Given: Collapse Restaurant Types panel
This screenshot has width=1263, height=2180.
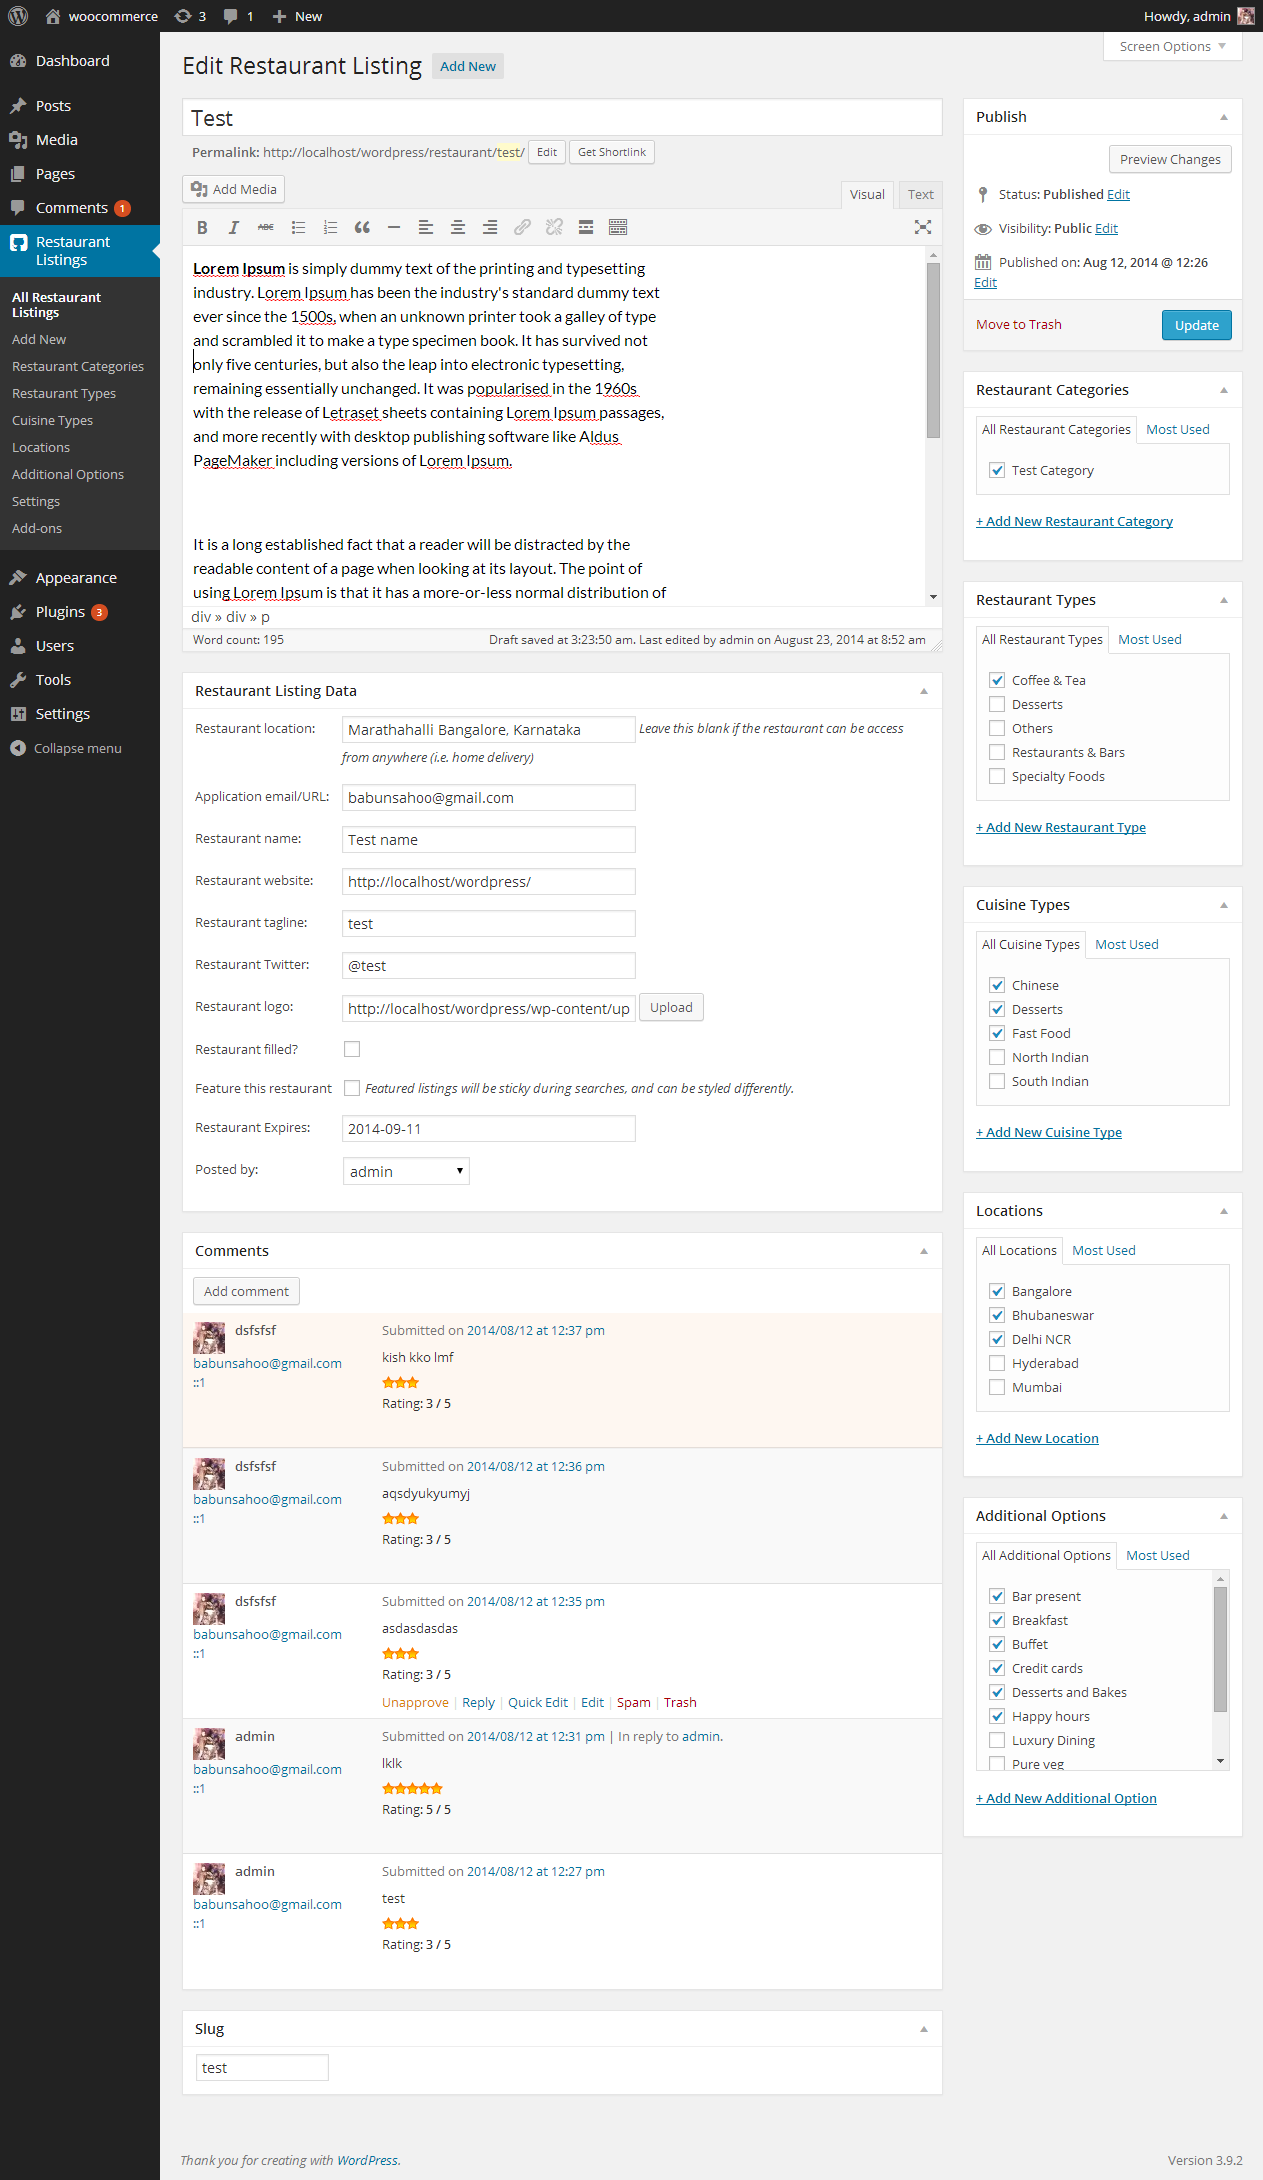Looking at the screenshot, I should tap(1224, 600).
